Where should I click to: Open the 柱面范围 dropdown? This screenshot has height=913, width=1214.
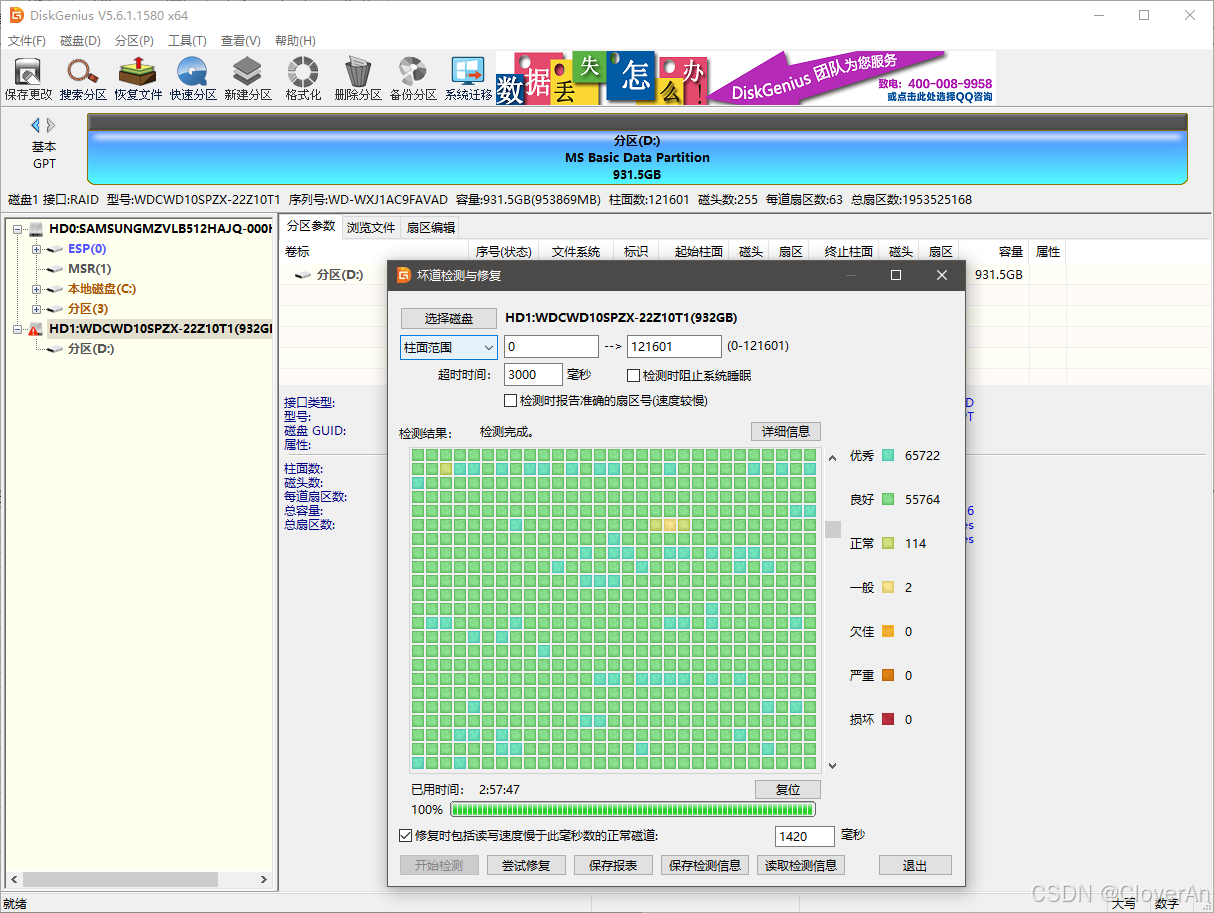click(449, 347)
